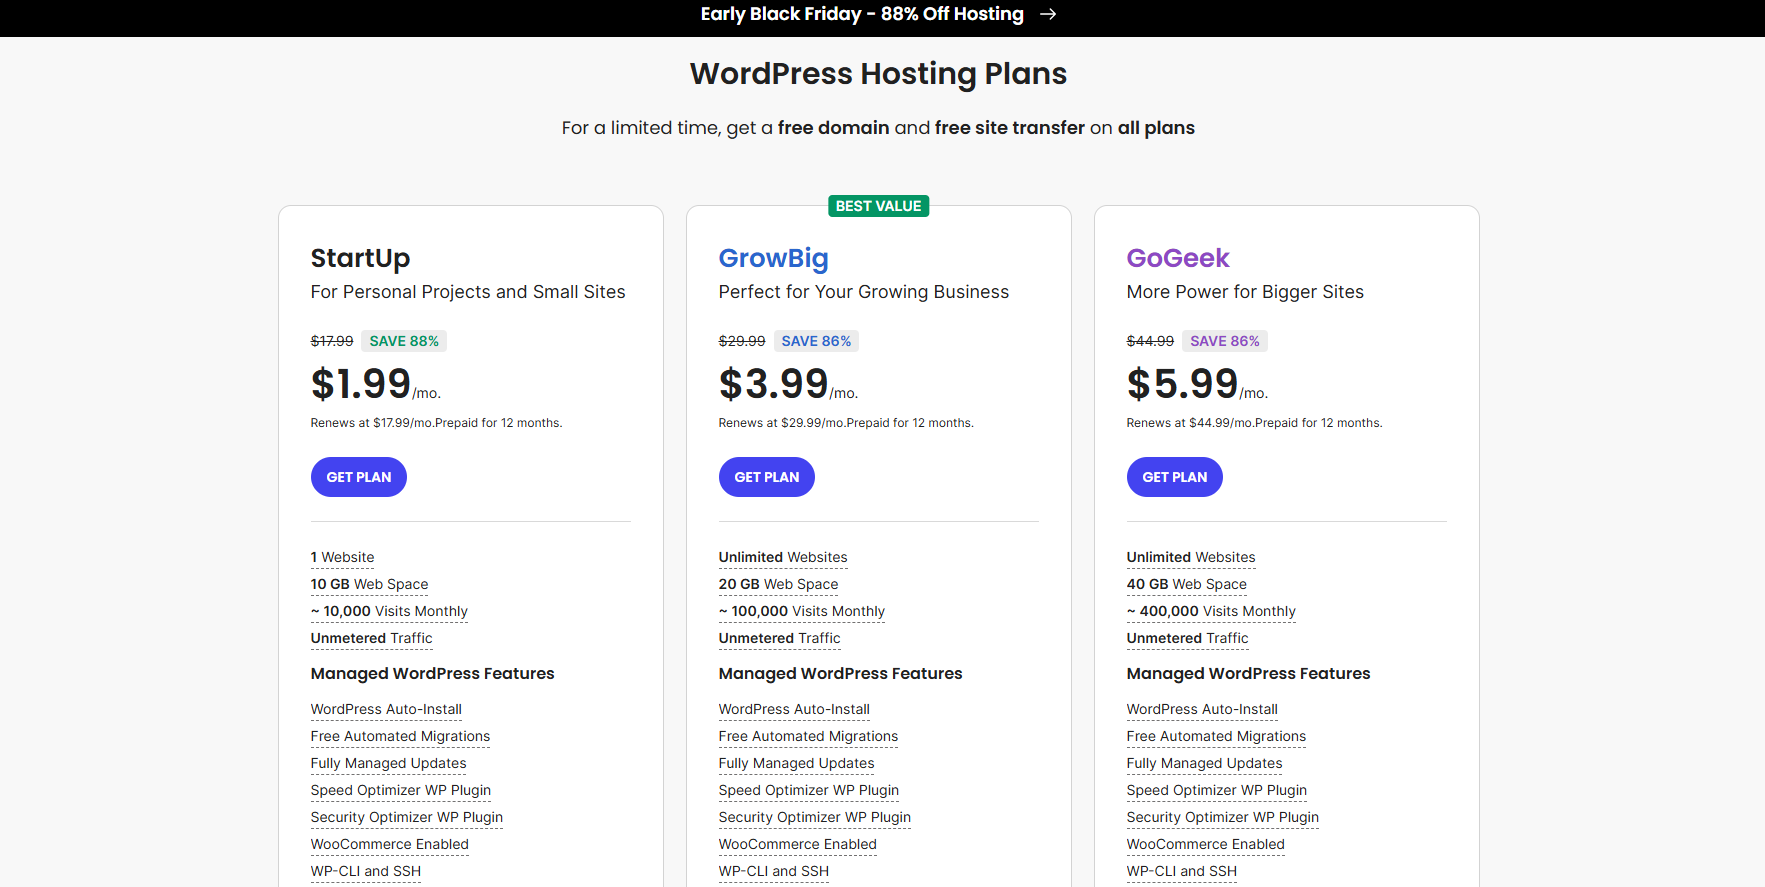
Task: Click the SAVE 88% badge
Action: click(404, 341)
